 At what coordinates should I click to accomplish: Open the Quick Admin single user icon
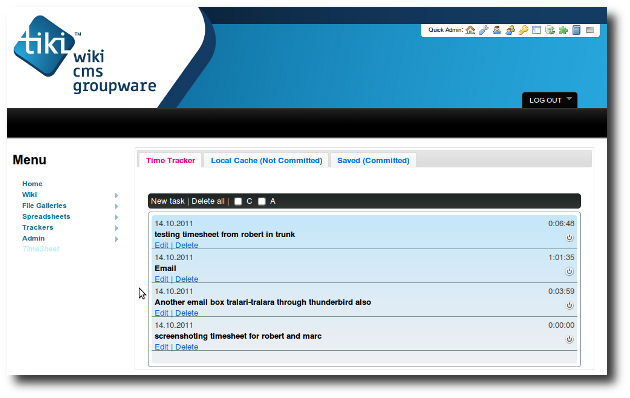pyautogui.click(x=497, y=30)
